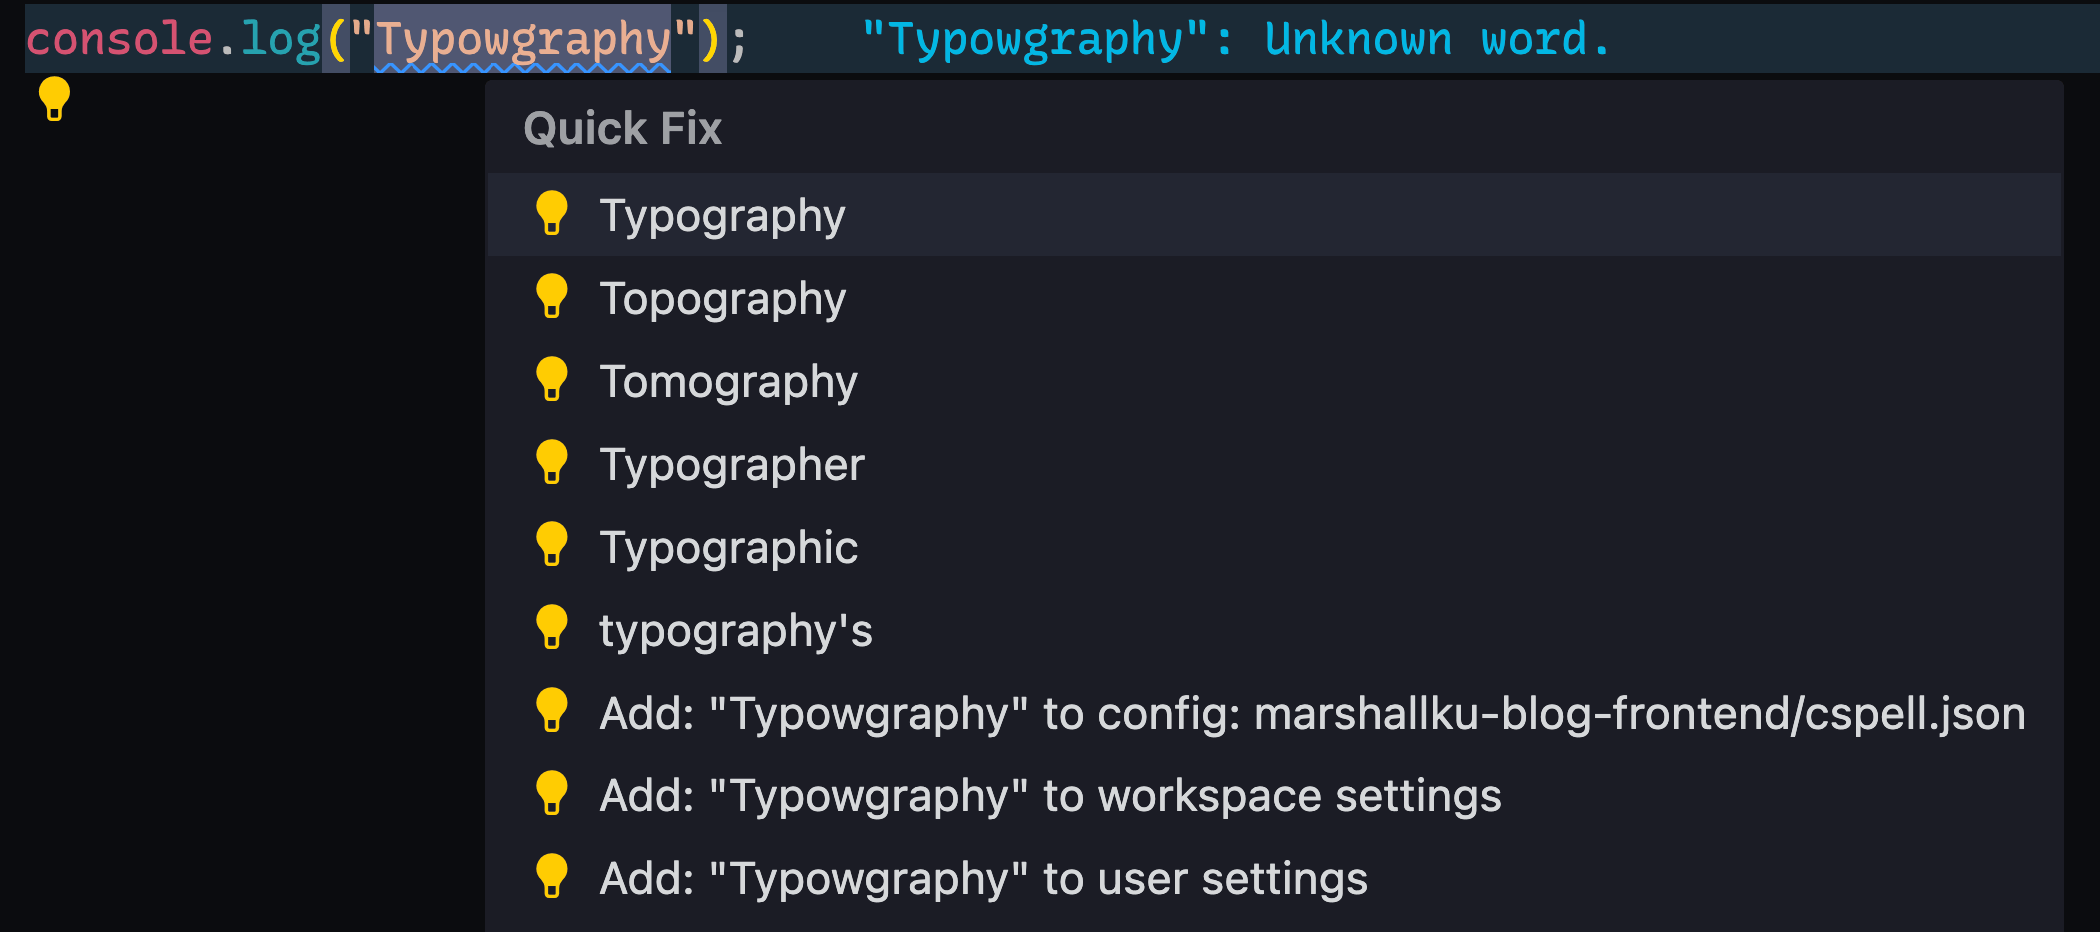Click the Quick Fix menu header
2100x932 pixels.
(622, 128)
